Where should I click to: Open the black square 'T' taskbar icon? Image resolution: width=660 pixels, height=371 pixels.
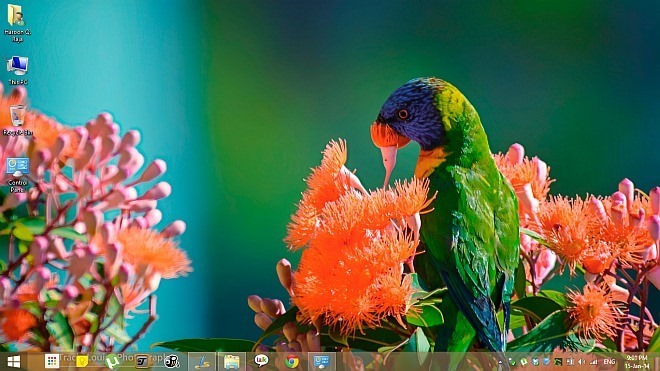142,361
